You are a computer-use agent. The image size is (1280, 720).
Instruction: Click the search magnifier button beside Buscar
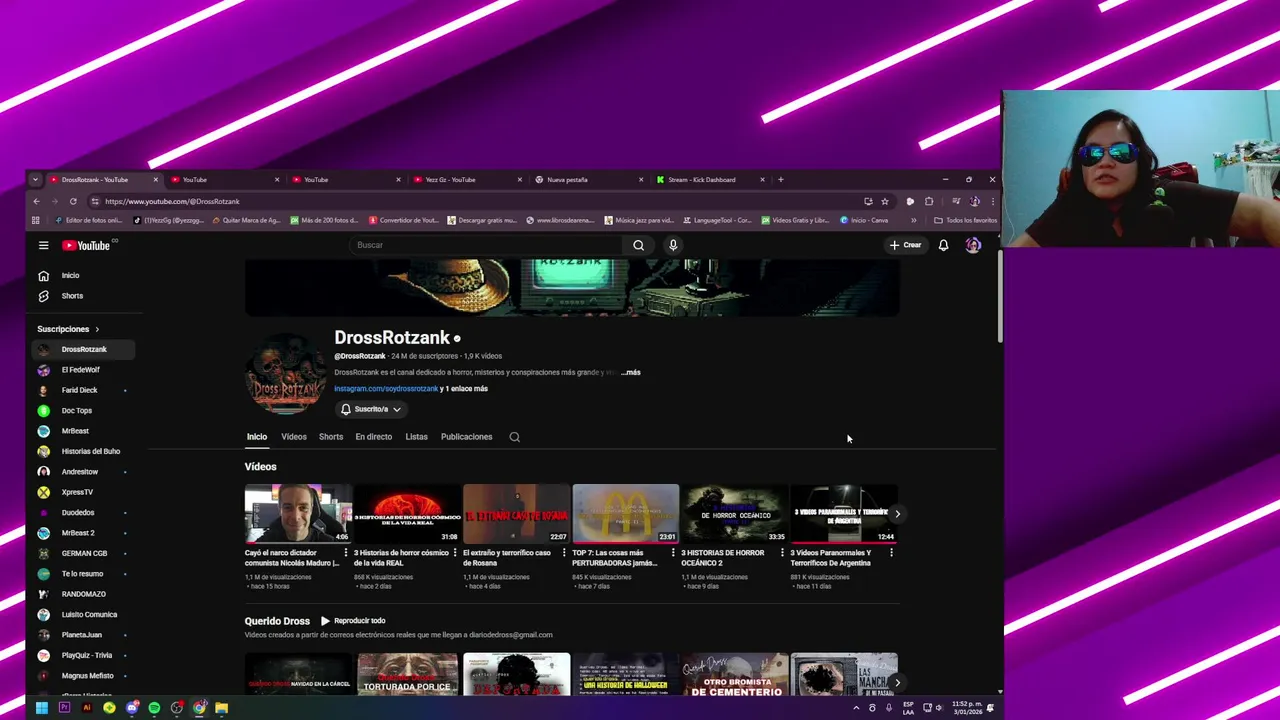coord(638,245)
